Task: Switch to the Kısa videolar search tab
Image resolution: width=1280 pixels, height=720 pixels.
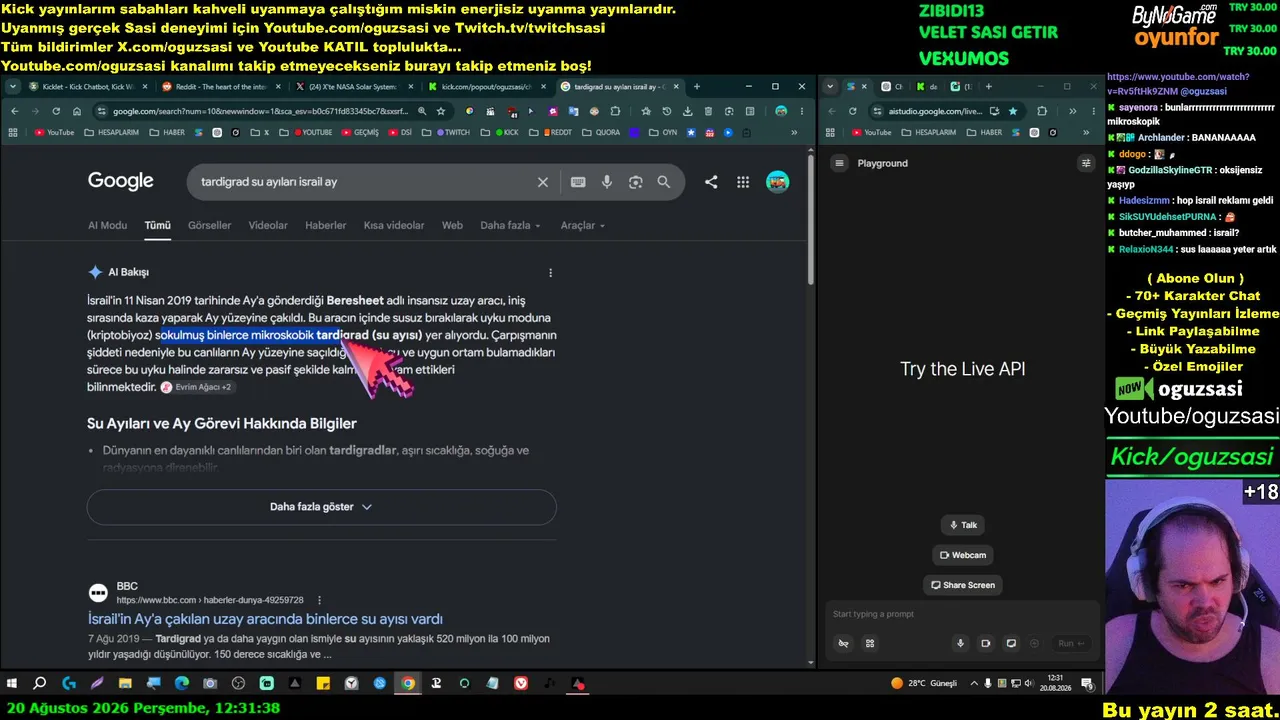Action: 394,226
